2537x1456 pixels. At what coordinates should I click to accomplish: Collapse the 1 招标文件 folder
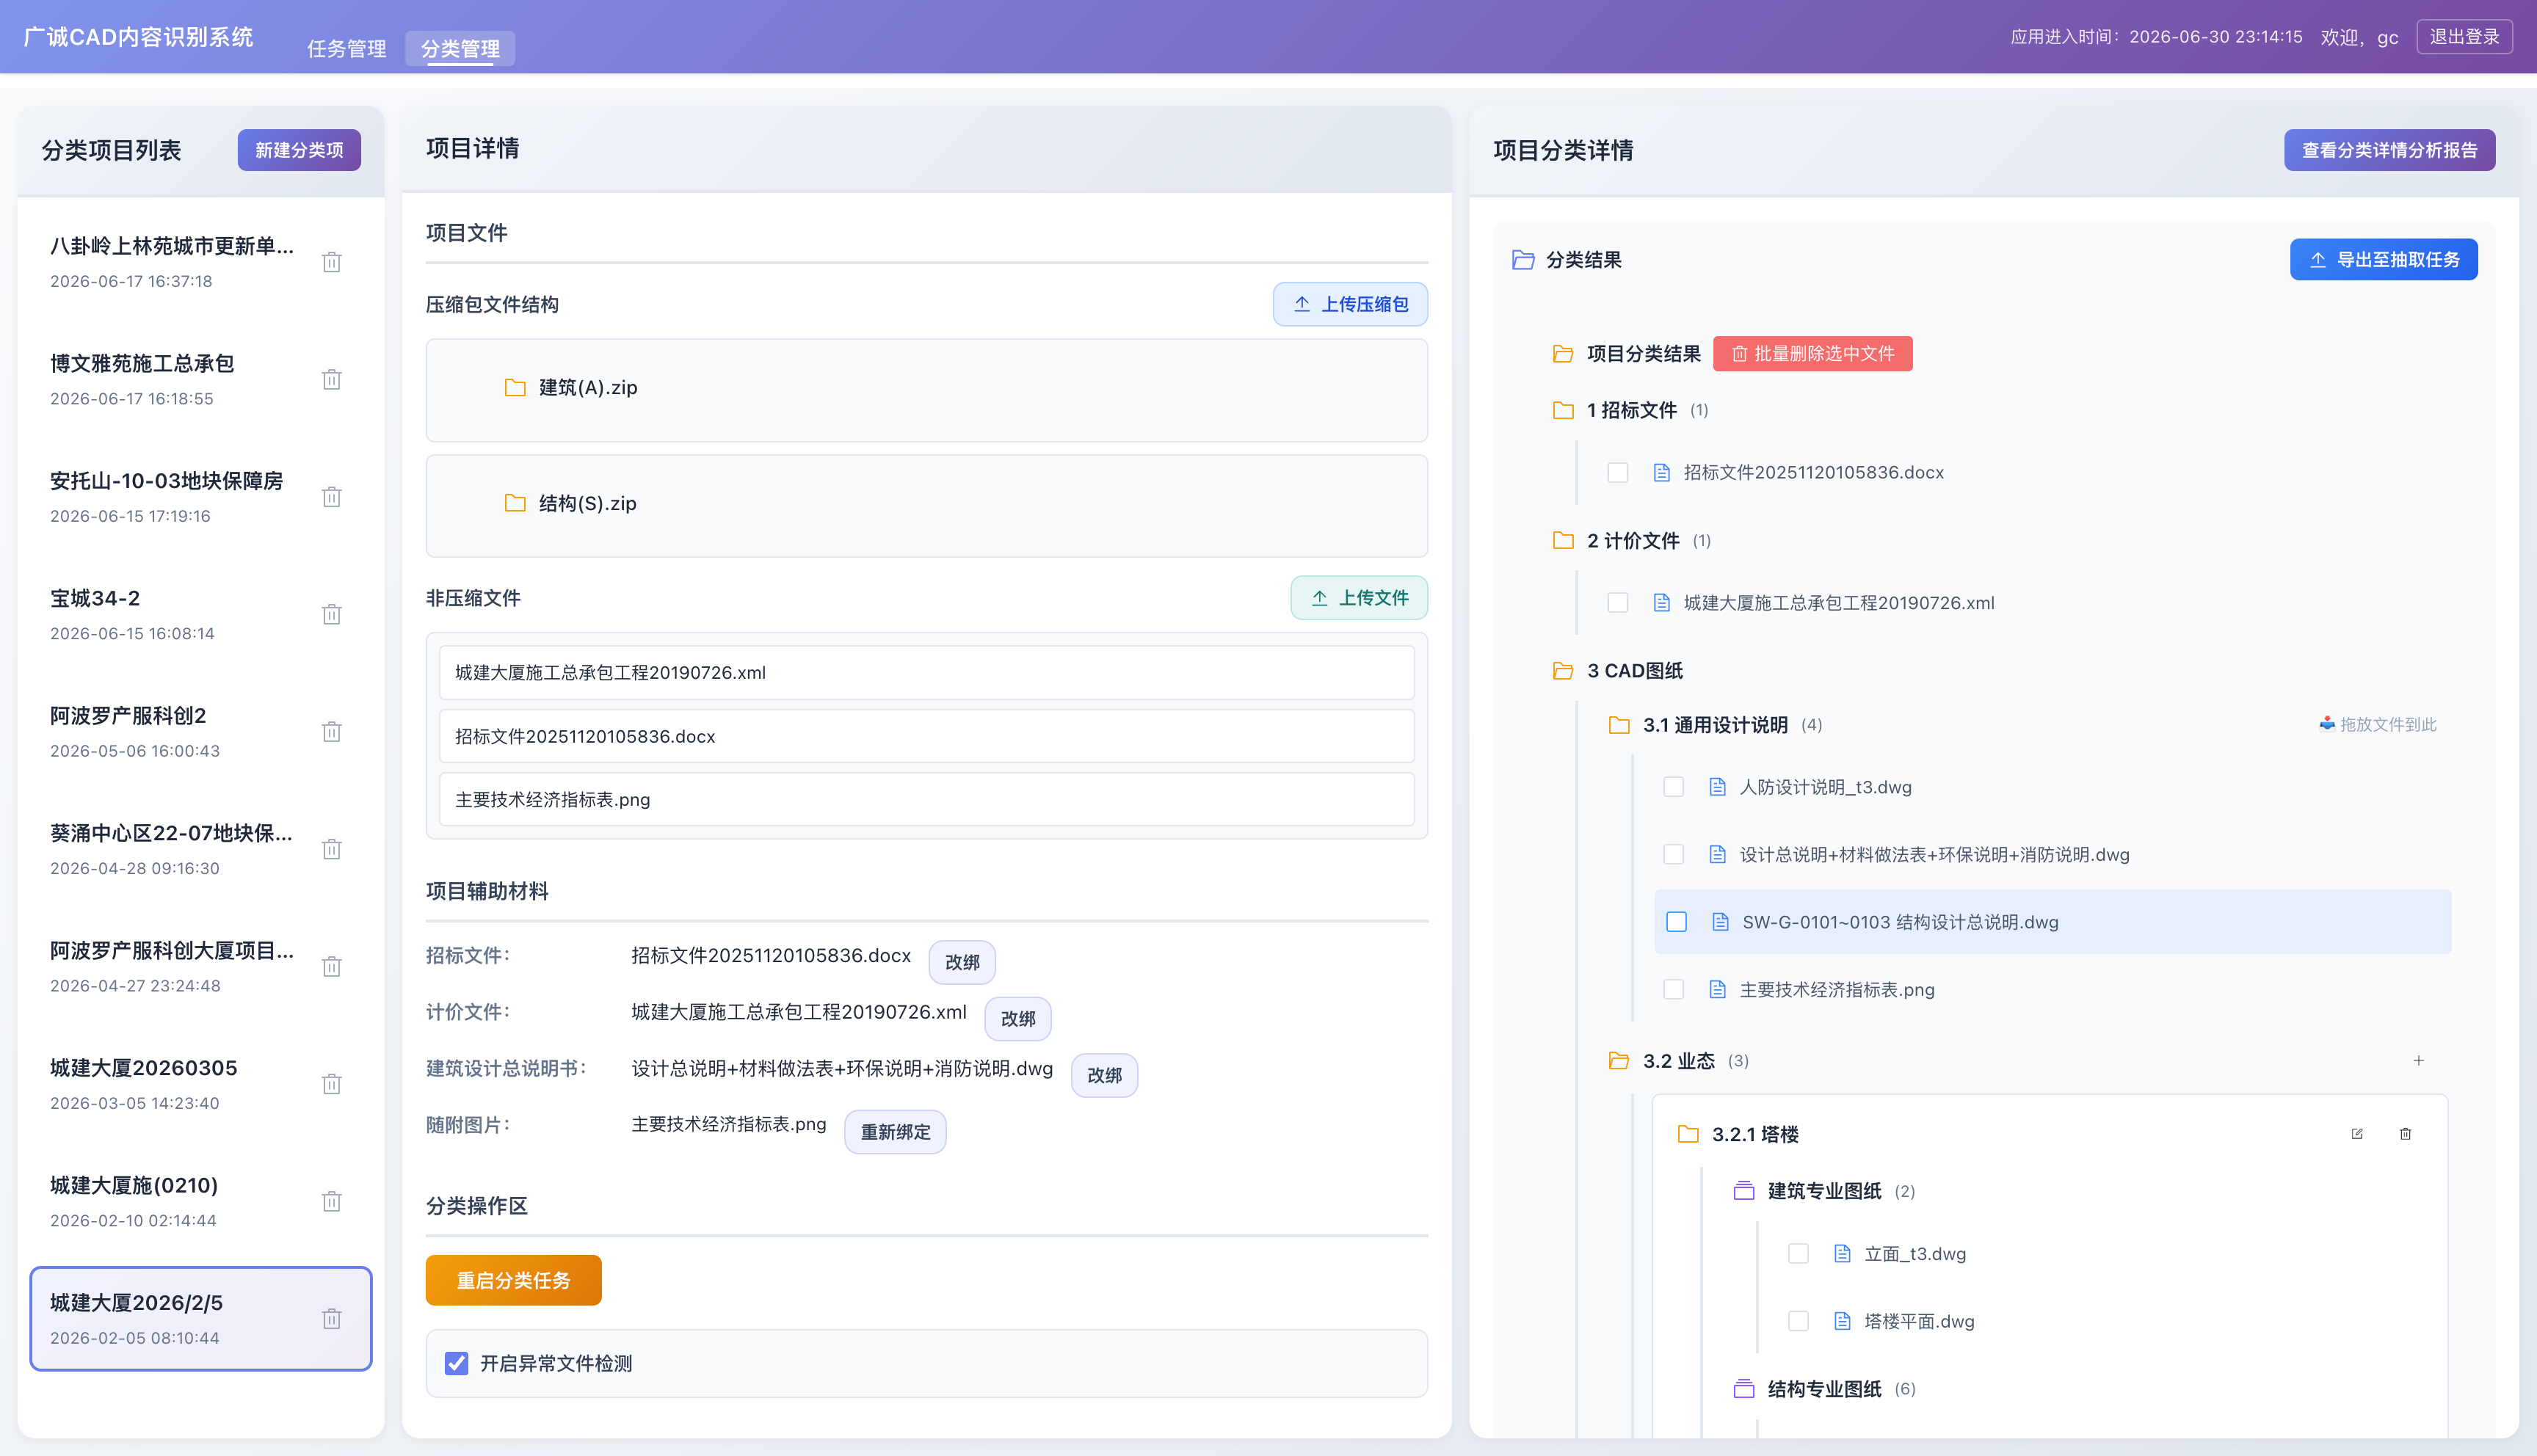(x=1563, y=410)
